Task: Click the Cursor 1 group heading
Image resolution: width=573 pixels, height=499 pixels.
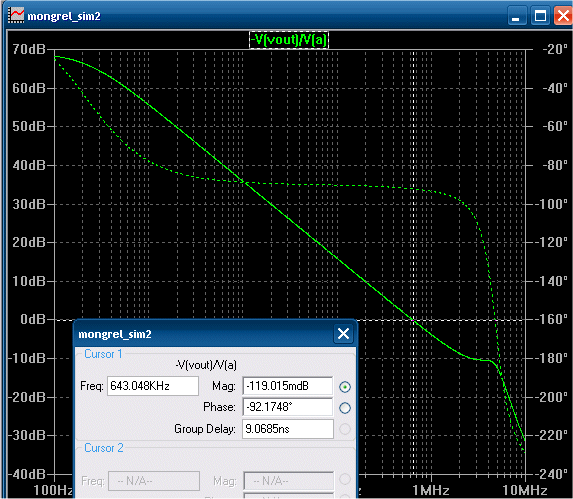Action: [x=103, y=354]
